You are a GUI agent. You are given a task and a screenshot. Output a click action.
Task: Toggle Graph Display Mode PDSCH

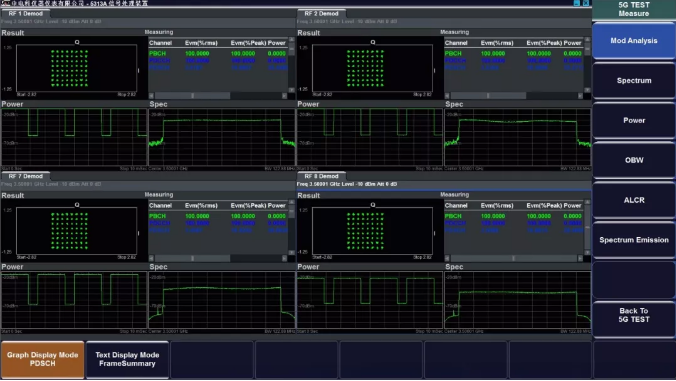tap(42, 359)
